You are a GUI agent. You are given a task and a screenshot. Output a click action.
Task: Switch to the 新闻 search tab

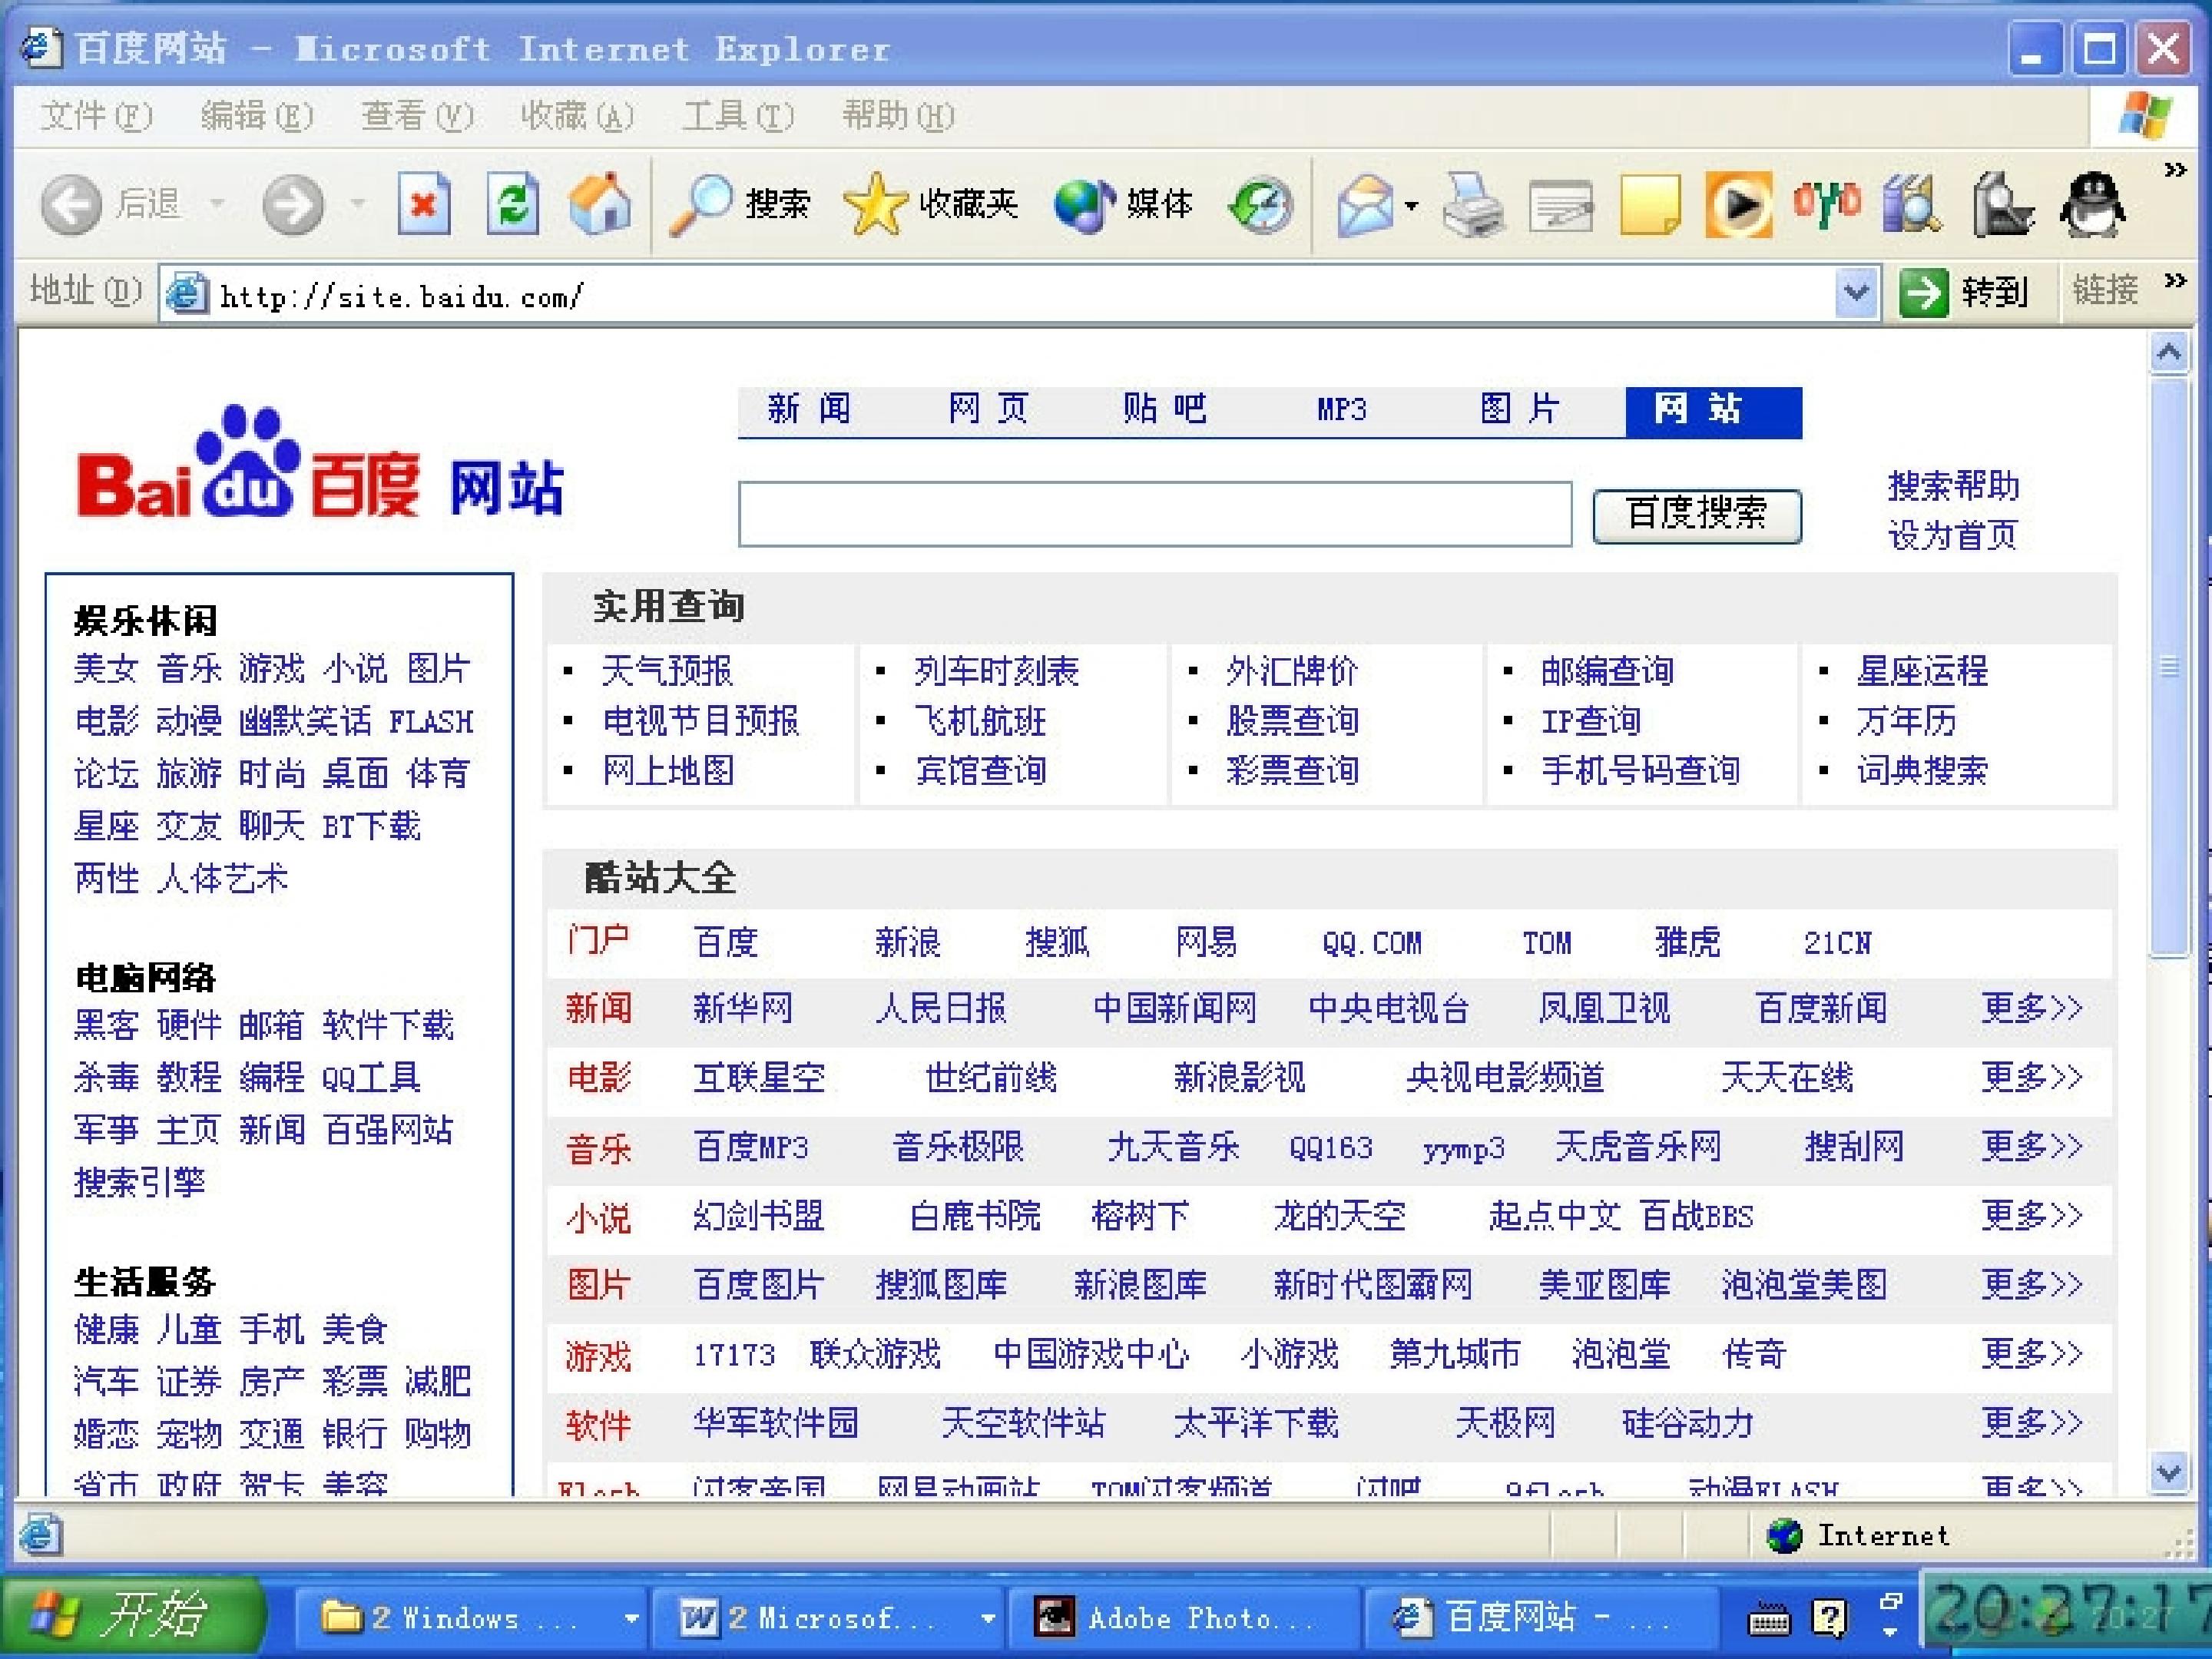809,409
